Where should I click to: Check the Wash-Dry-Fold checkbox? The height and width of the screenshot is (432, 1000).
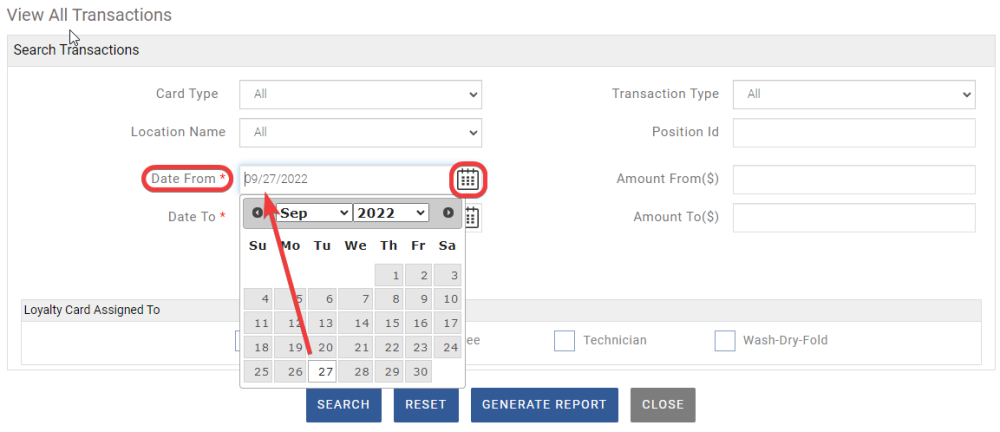[x=725, y=341]
